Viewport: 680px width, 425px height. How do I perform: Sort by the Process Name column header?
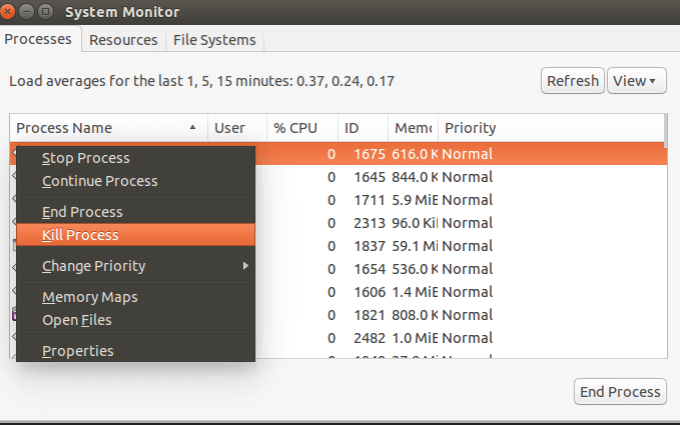[100, 128]
